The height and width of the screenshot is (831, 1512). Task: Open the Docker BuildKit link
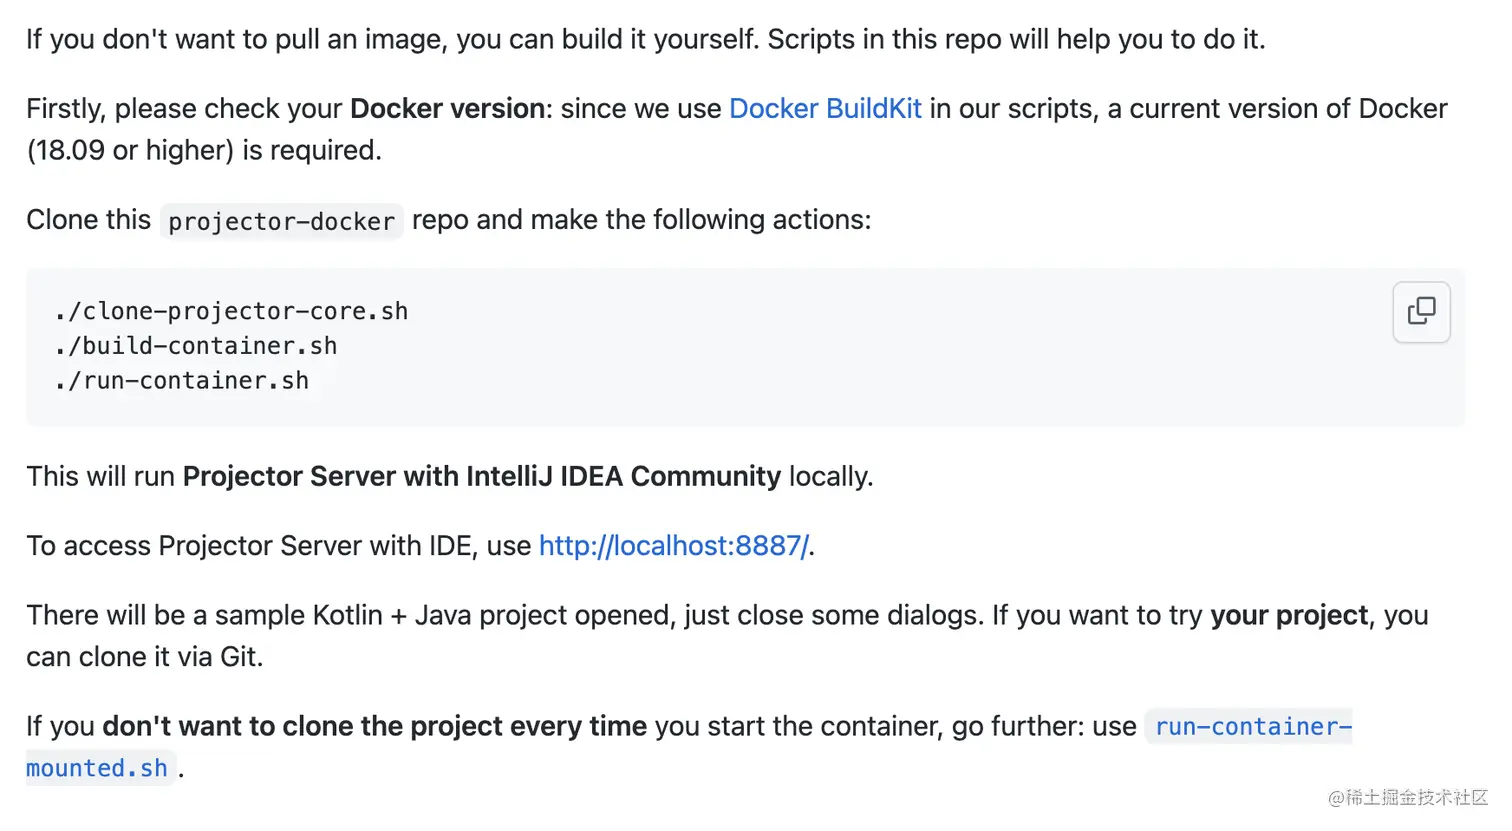pos(825,108)
